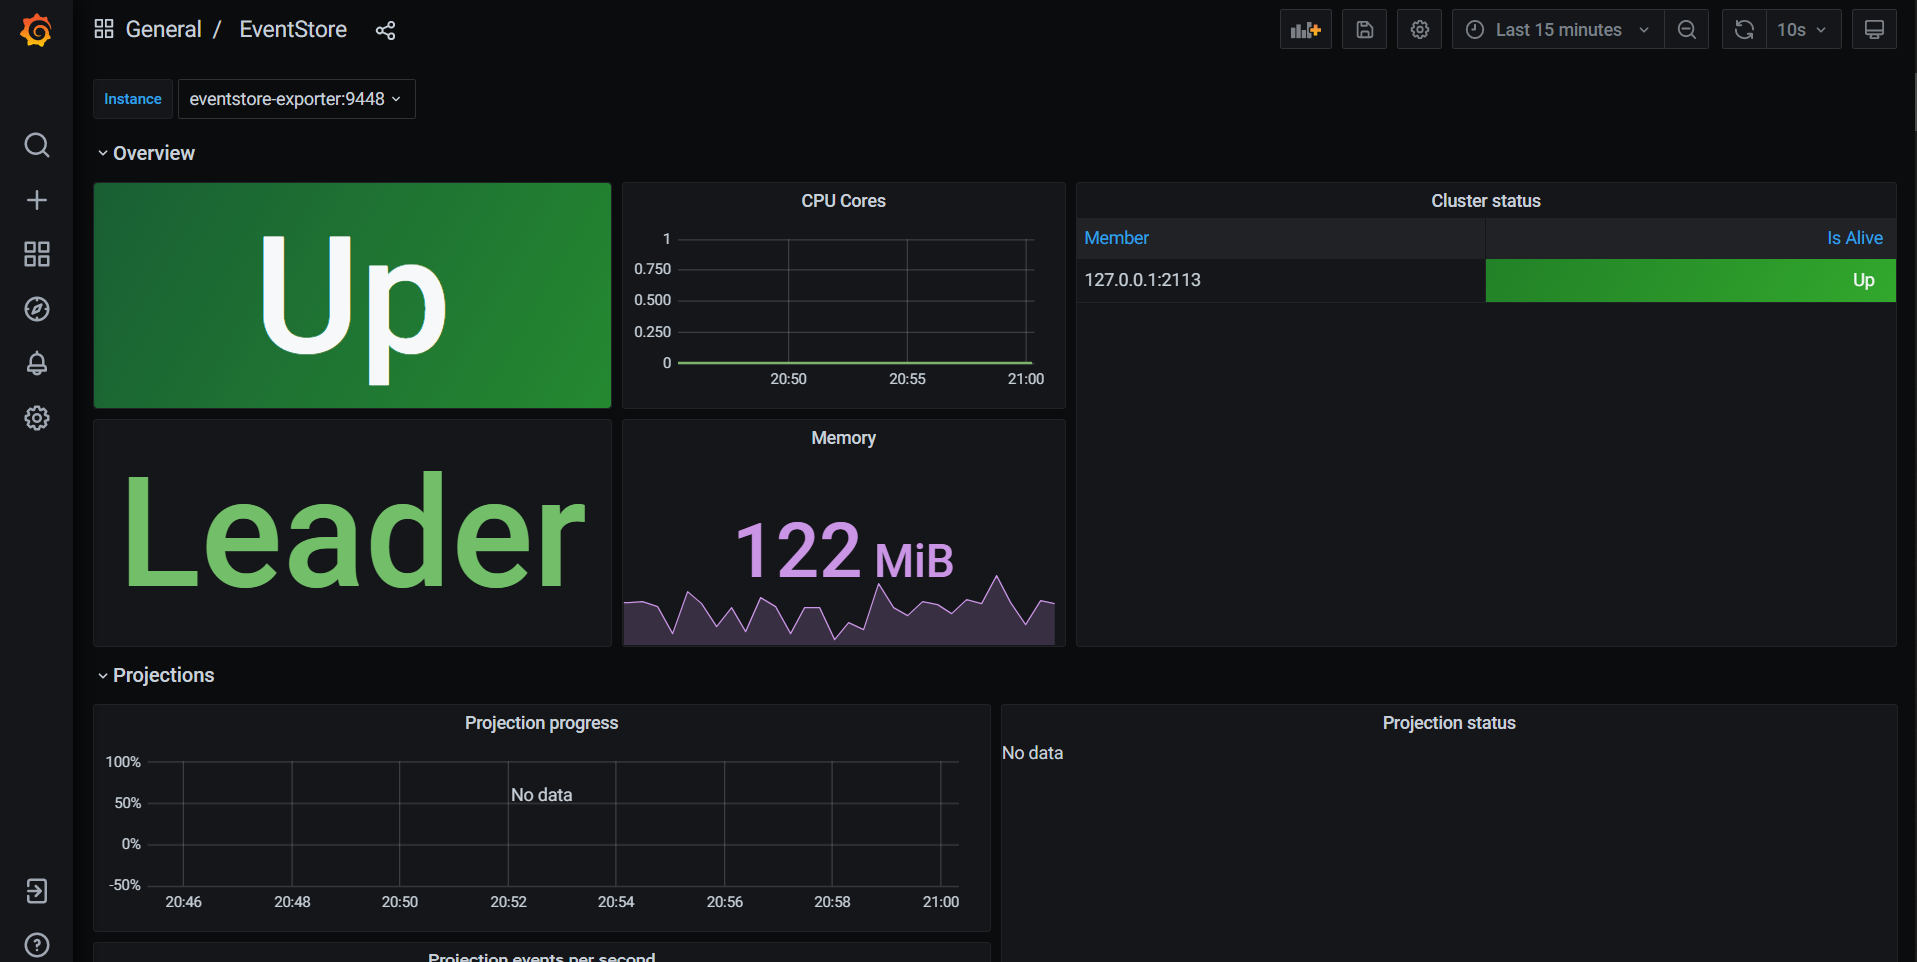Share the EventStore dashboard
This screenshot has height=962, width=1917.
(x=385, y=30)
